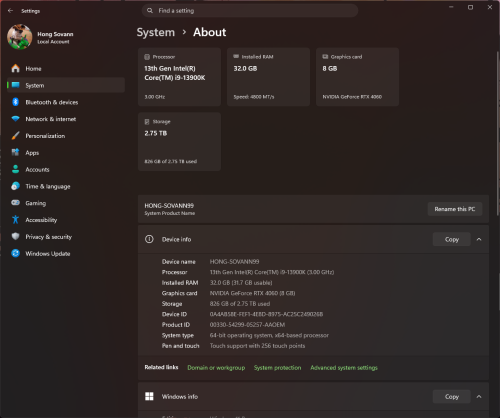
Task: Click the Privacy & security shield icon
Action: click(x=15, y=236)
